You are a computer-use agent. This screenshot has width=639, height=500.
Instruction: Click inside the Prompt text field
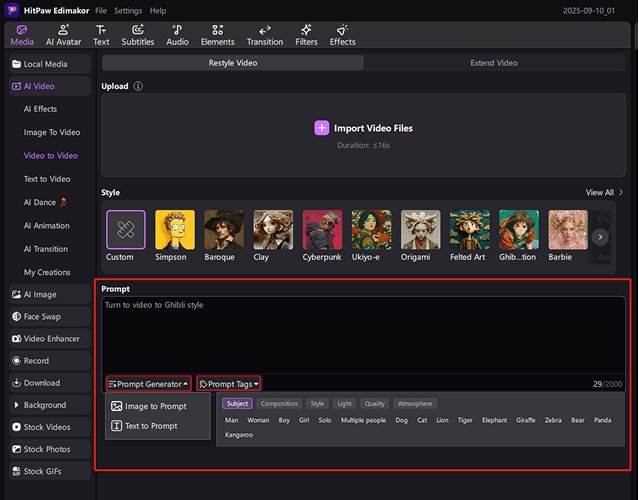pyautogui.click(x=363, y=335)
